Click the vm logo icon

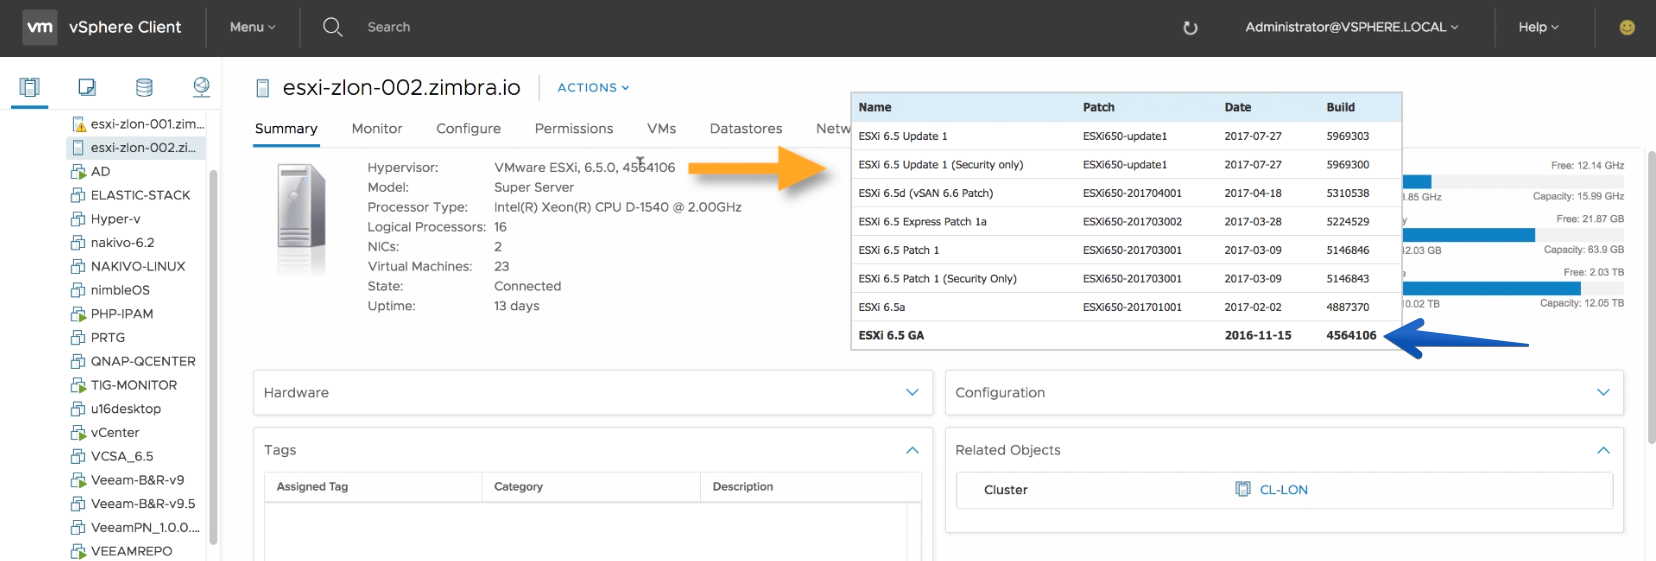point(40,27)
